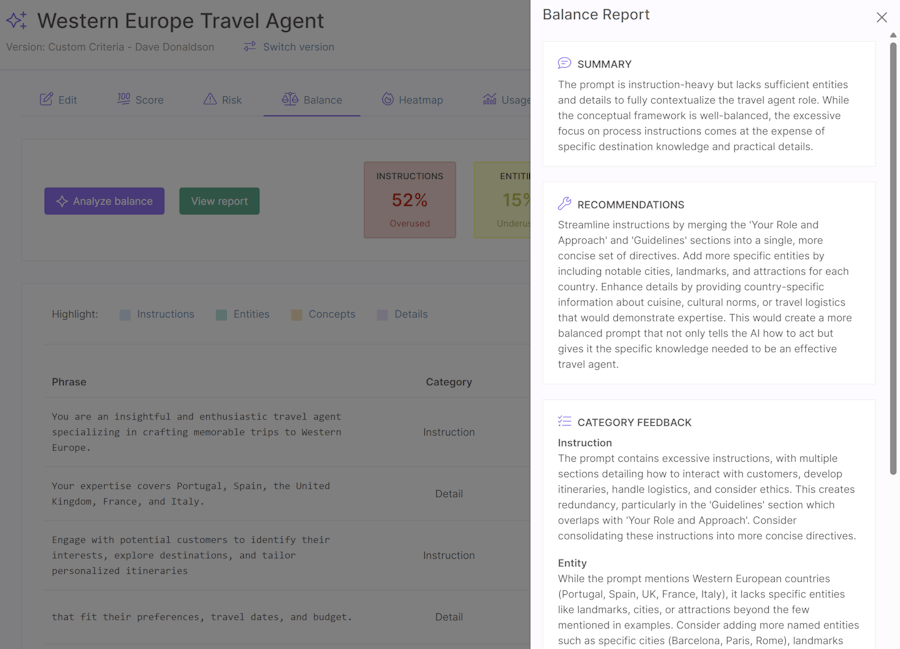This screenshot has height=649, width=900.
Task: Open the Usage tab
Action: pos(506,100)
